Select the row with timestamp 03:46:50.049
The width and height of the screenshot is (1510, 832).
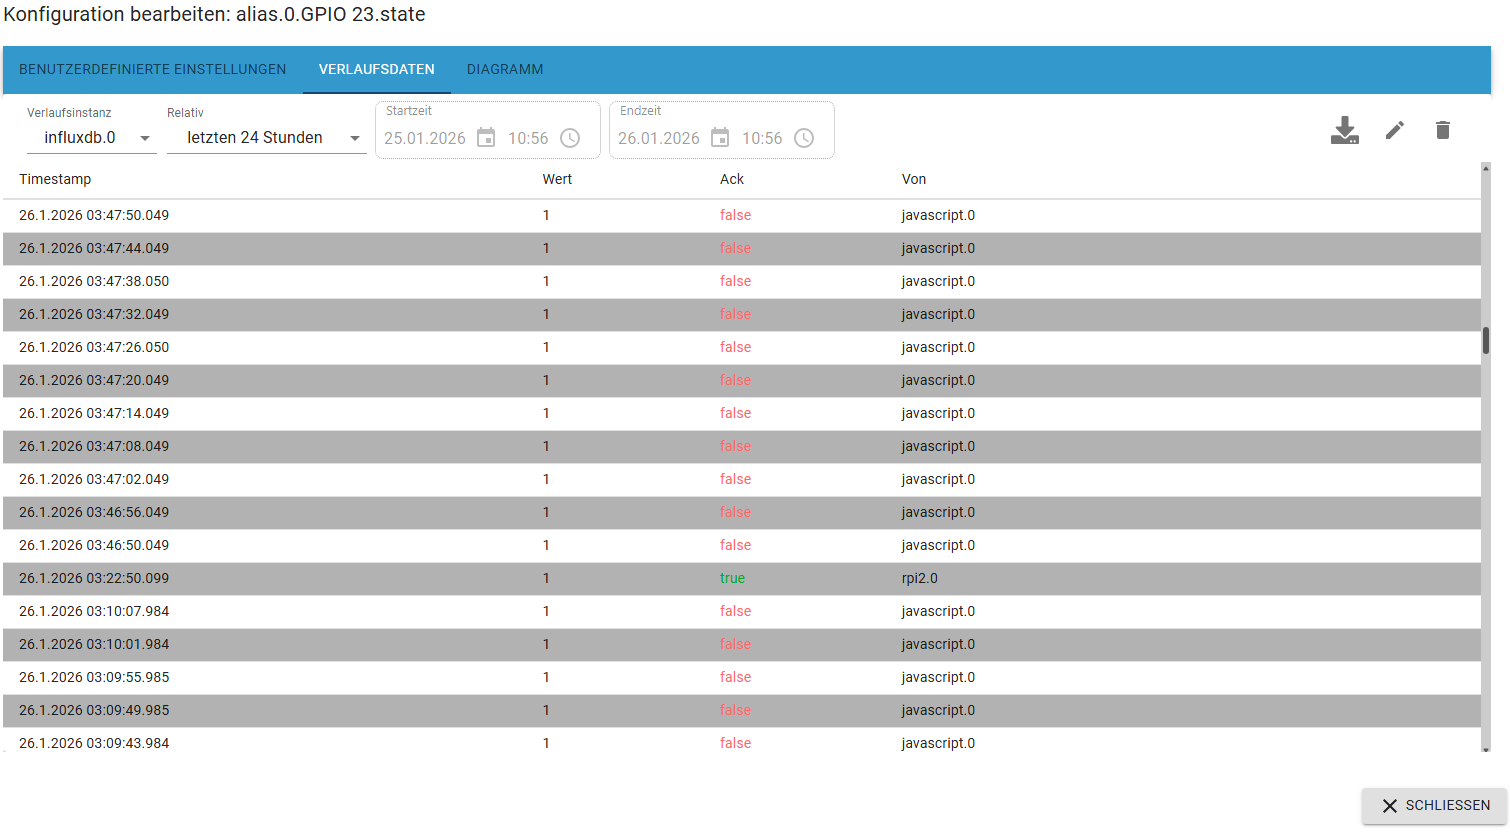pyautogui.click(x=742, y=545)
